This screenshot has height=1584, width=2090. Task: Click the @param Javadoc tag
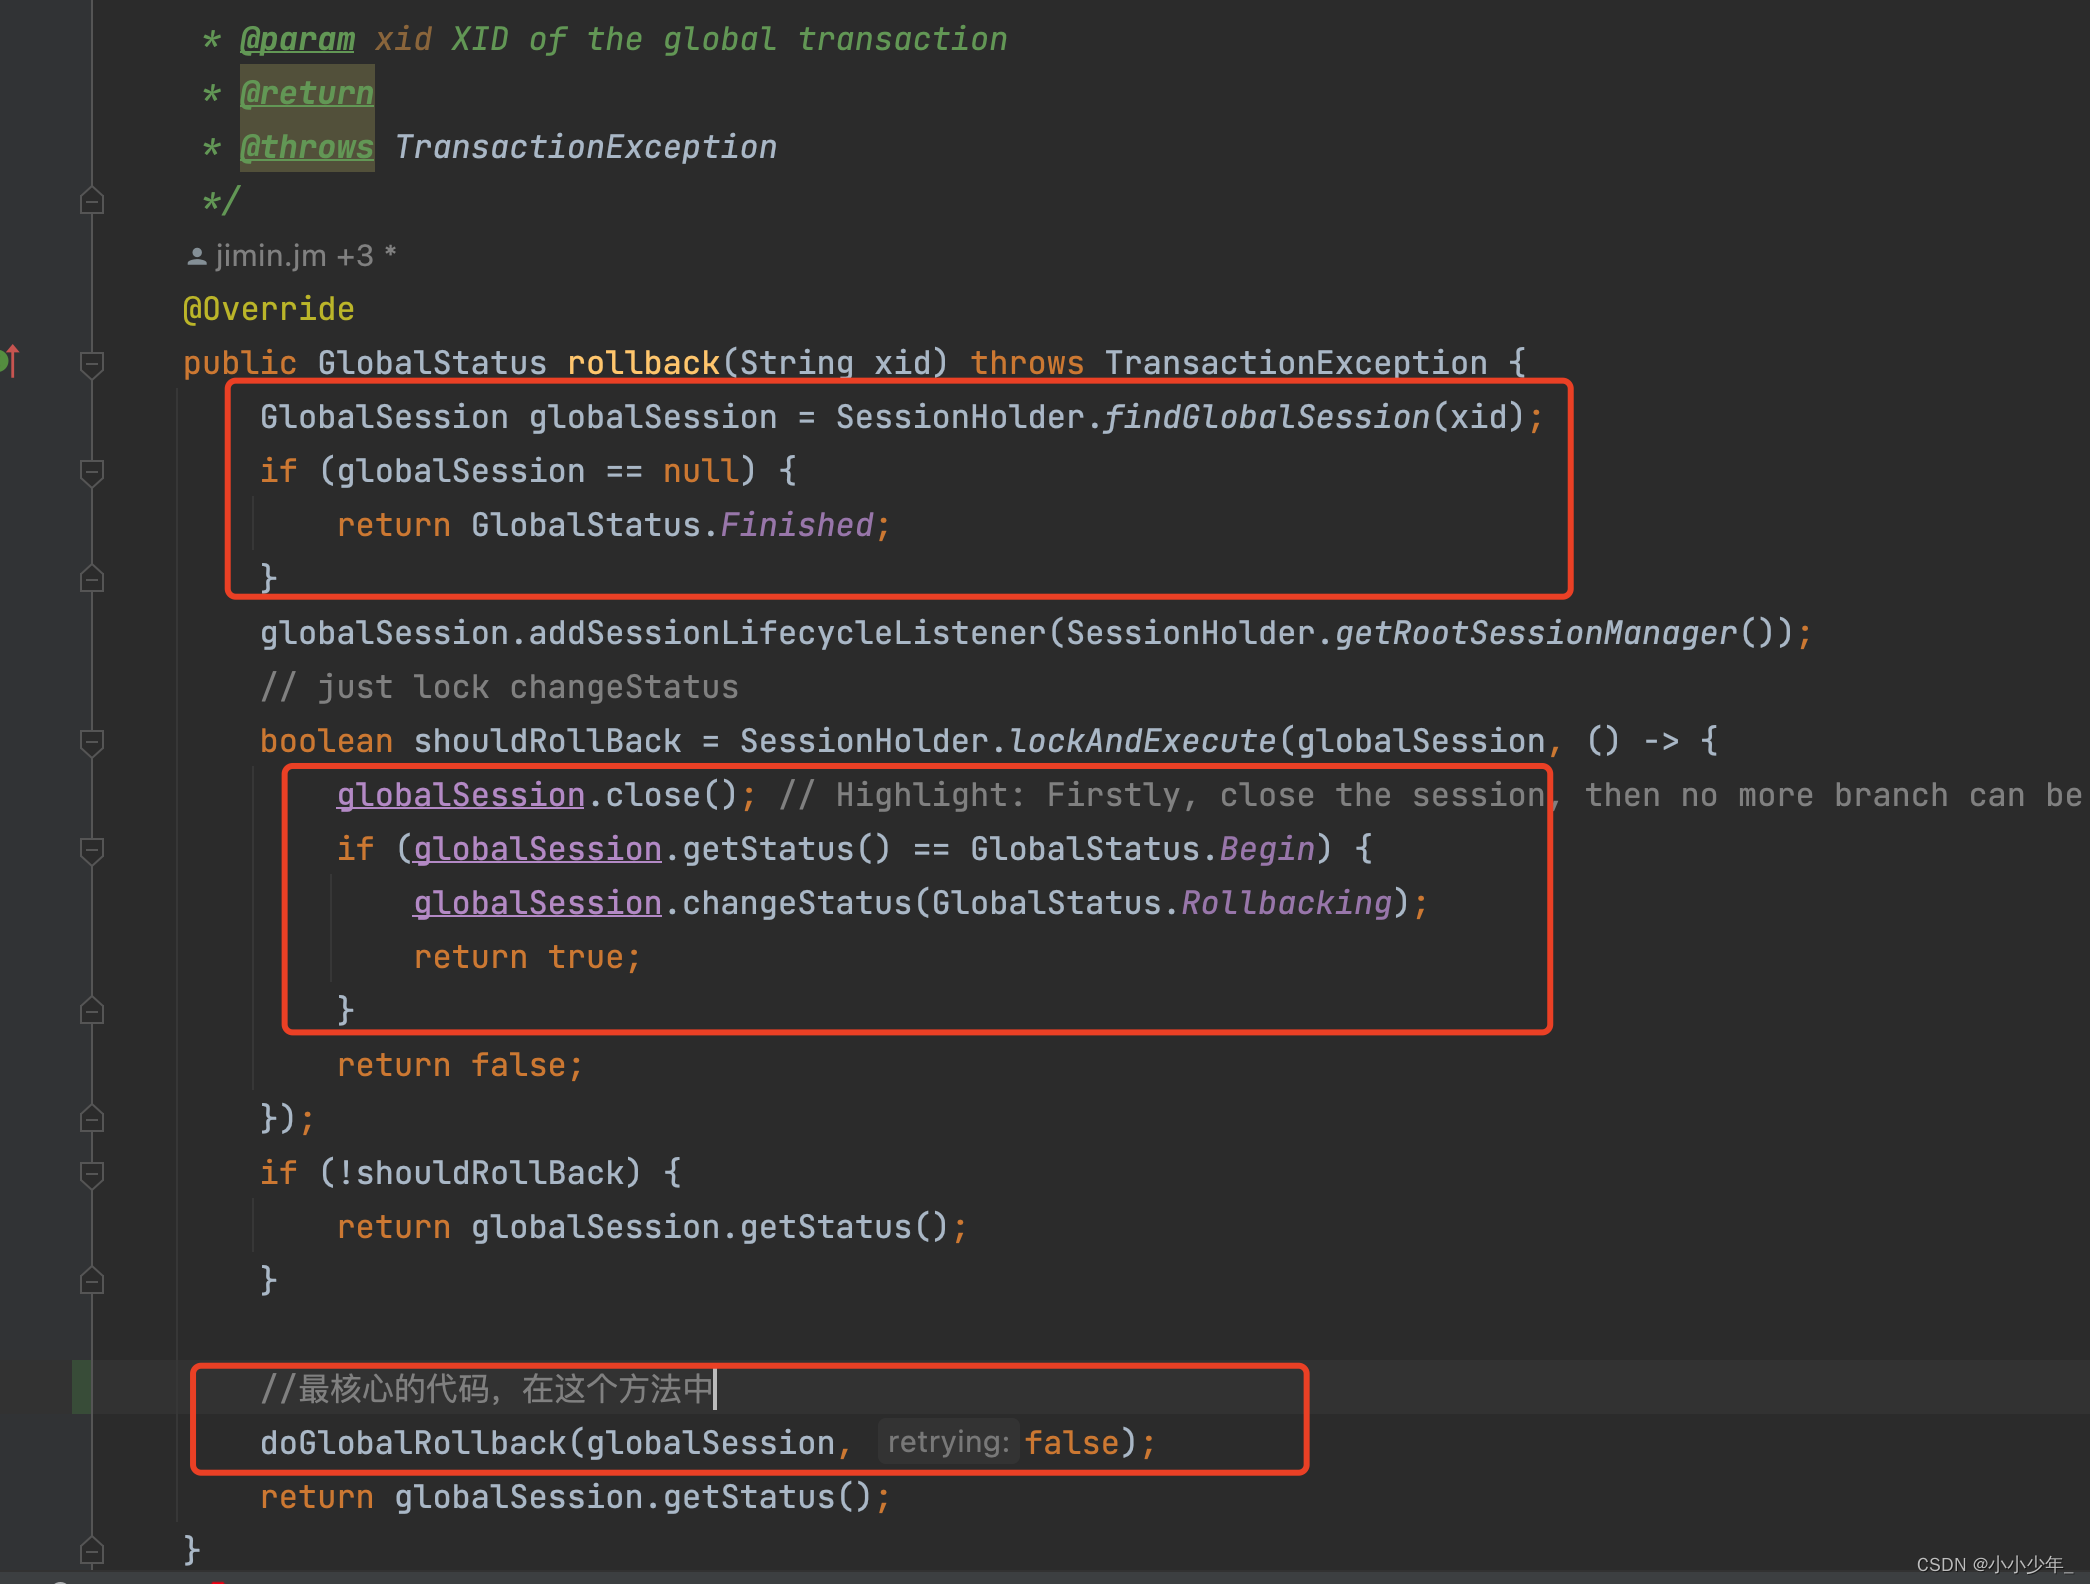[297, 40]
